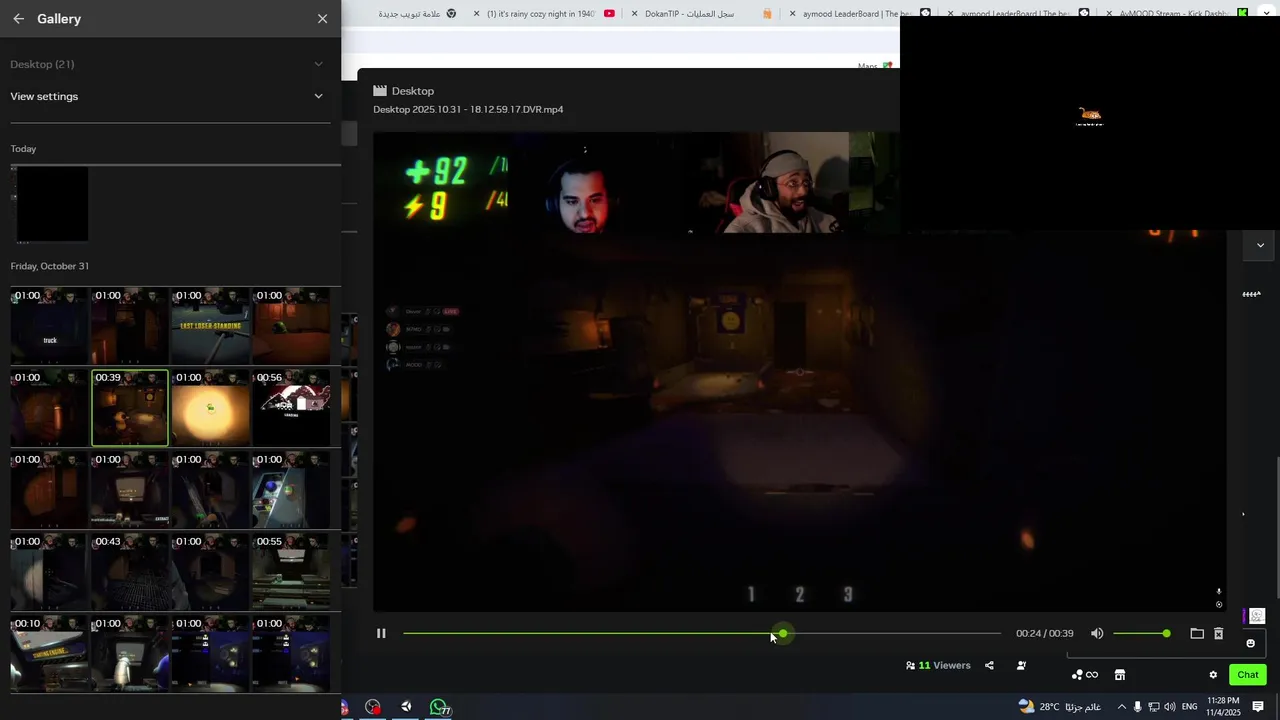Show hidden system tray icons chevron

1121,707
